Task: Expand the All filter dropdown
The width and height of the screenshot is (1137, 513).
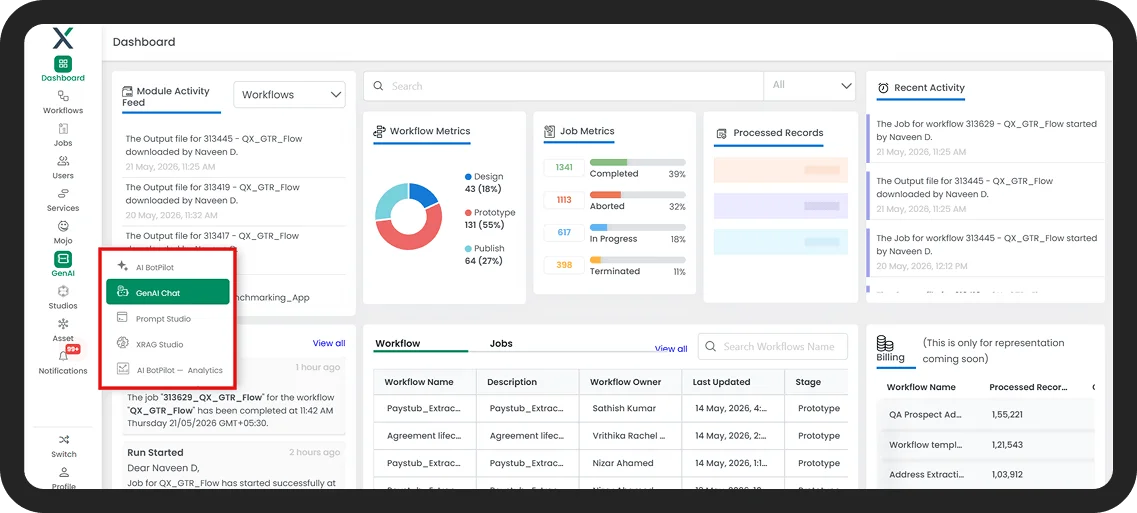Action: click(x=810, y=86)
